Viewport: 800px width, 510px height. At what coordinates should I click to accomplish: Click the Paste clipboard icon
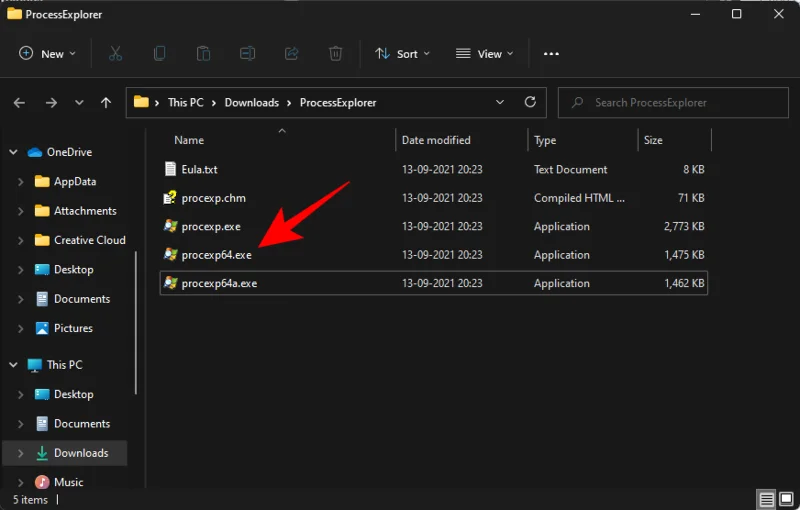[x=204, y=54]
